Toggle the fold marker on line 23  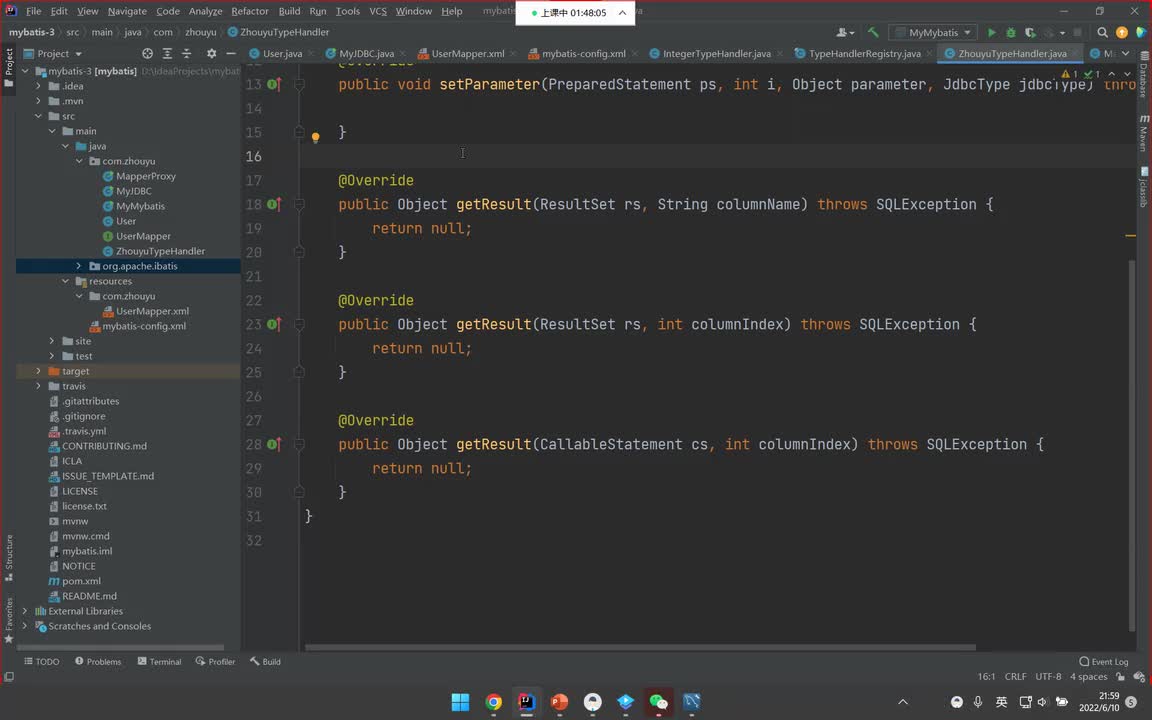(298, 324)
